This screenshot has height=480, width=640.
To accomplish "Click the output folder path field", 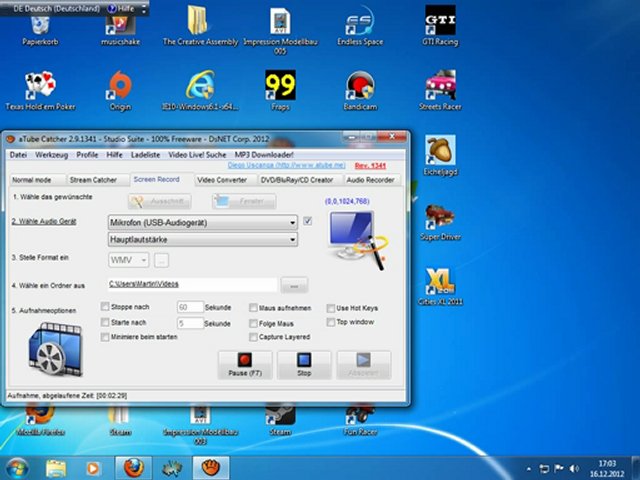I will pos(192,286).
